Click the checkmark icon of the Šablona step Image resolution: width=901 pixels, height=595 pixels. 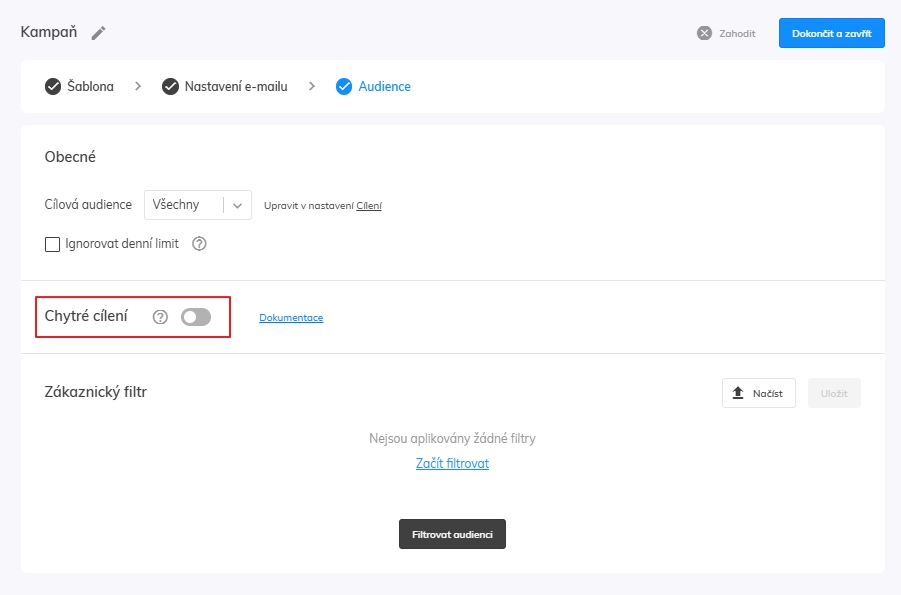point(53,87)
